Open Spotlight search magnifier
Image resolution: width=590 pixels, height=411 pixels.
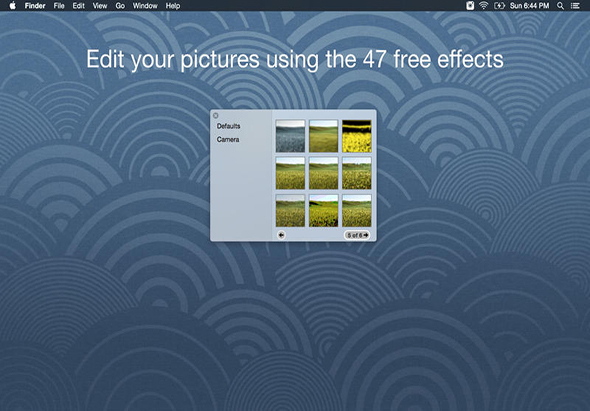(x=560, y=6)
